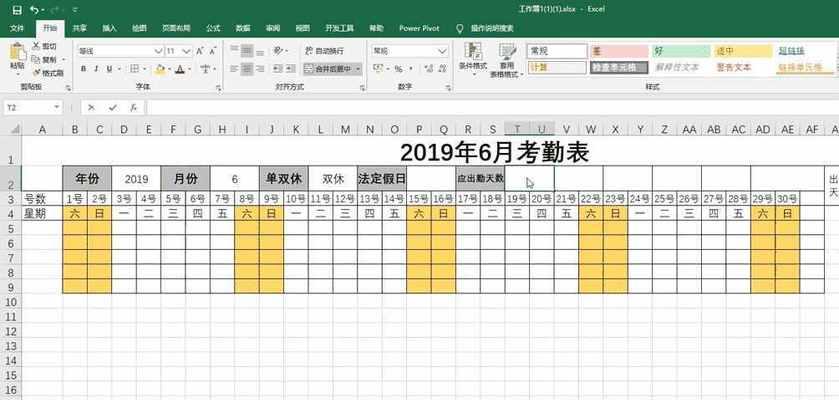
Task: Increase font size with the large A icon
Action: (x=200, y=51)
